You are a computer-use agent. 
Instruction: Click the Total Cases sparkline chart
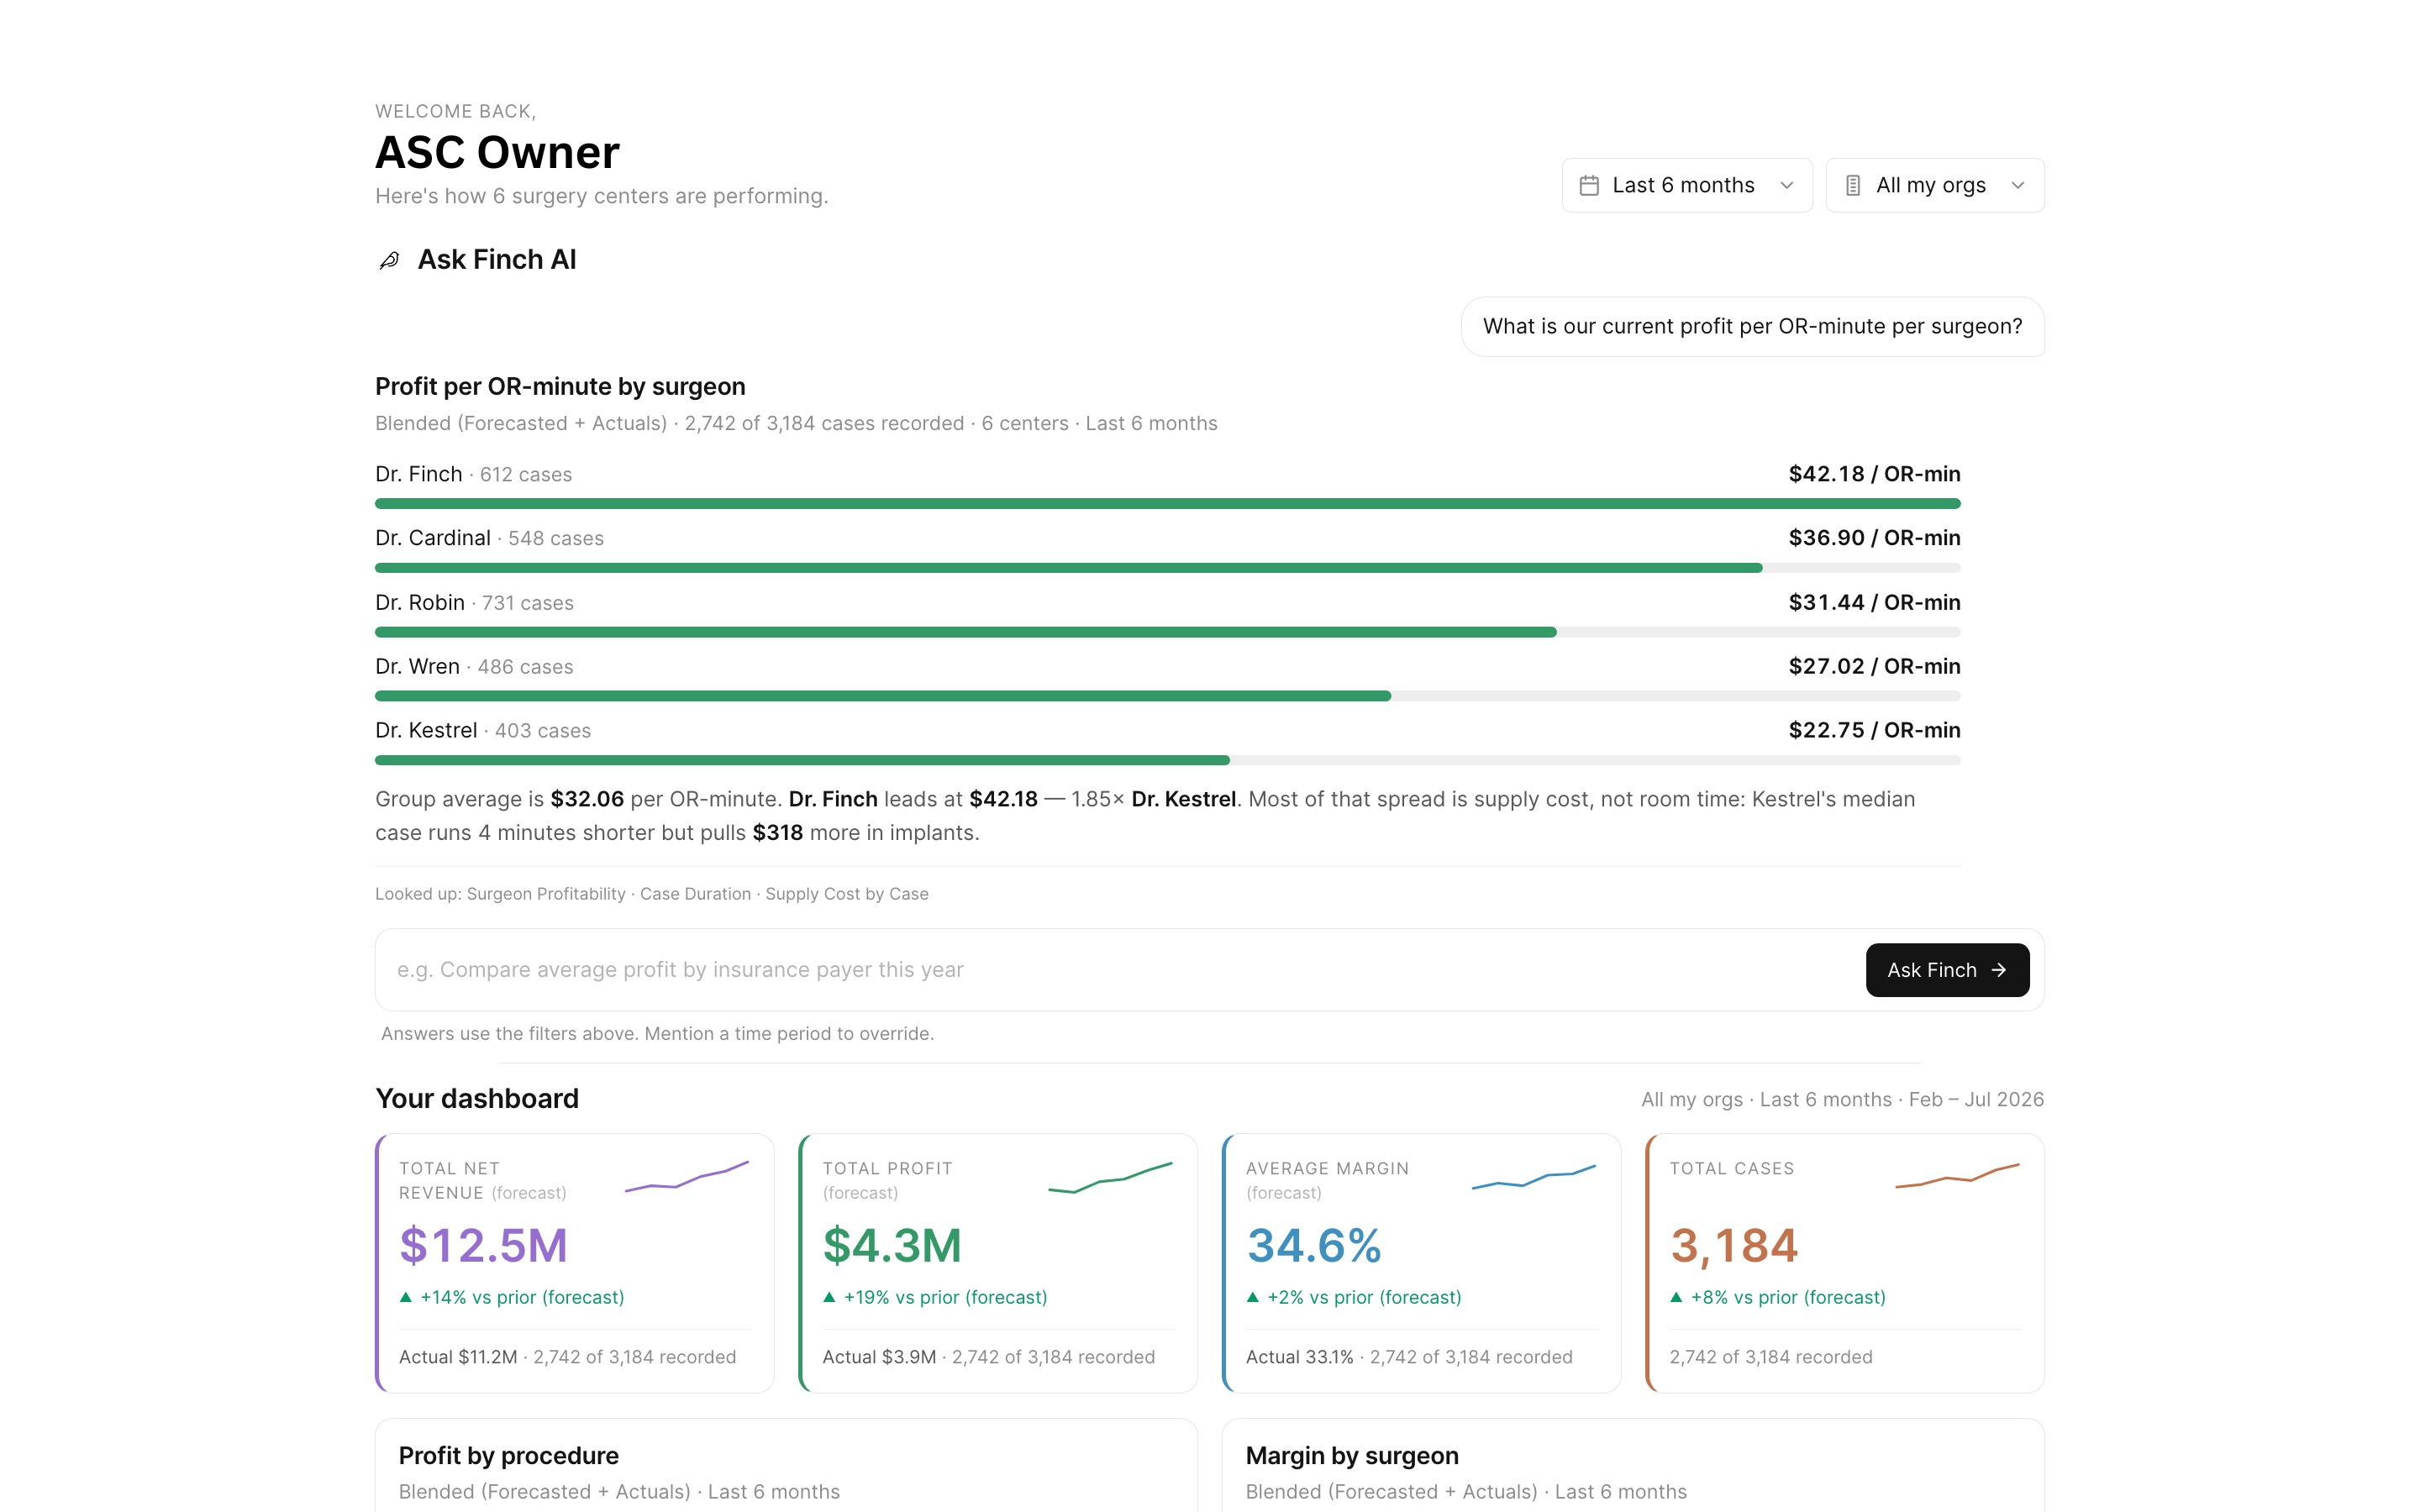click(1957, 1175)
